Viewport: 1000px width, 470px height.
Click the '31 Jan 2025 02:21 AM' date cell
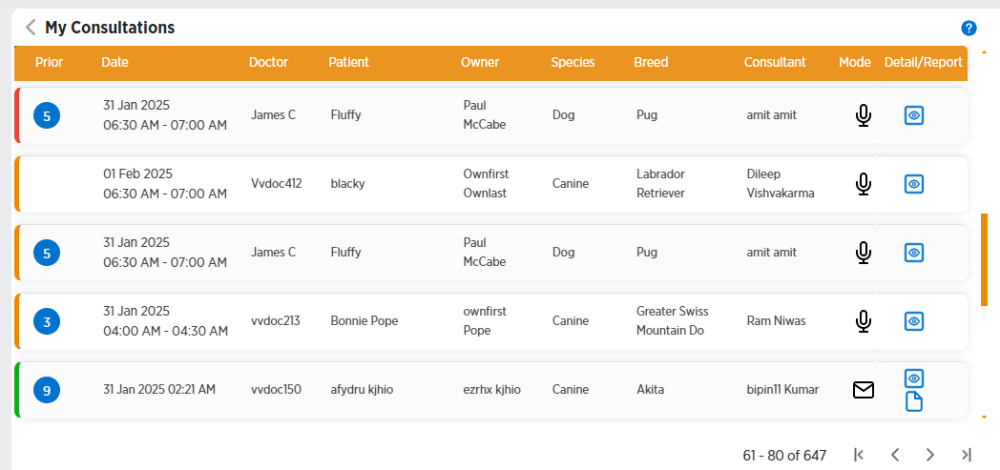tap(159, 389)
